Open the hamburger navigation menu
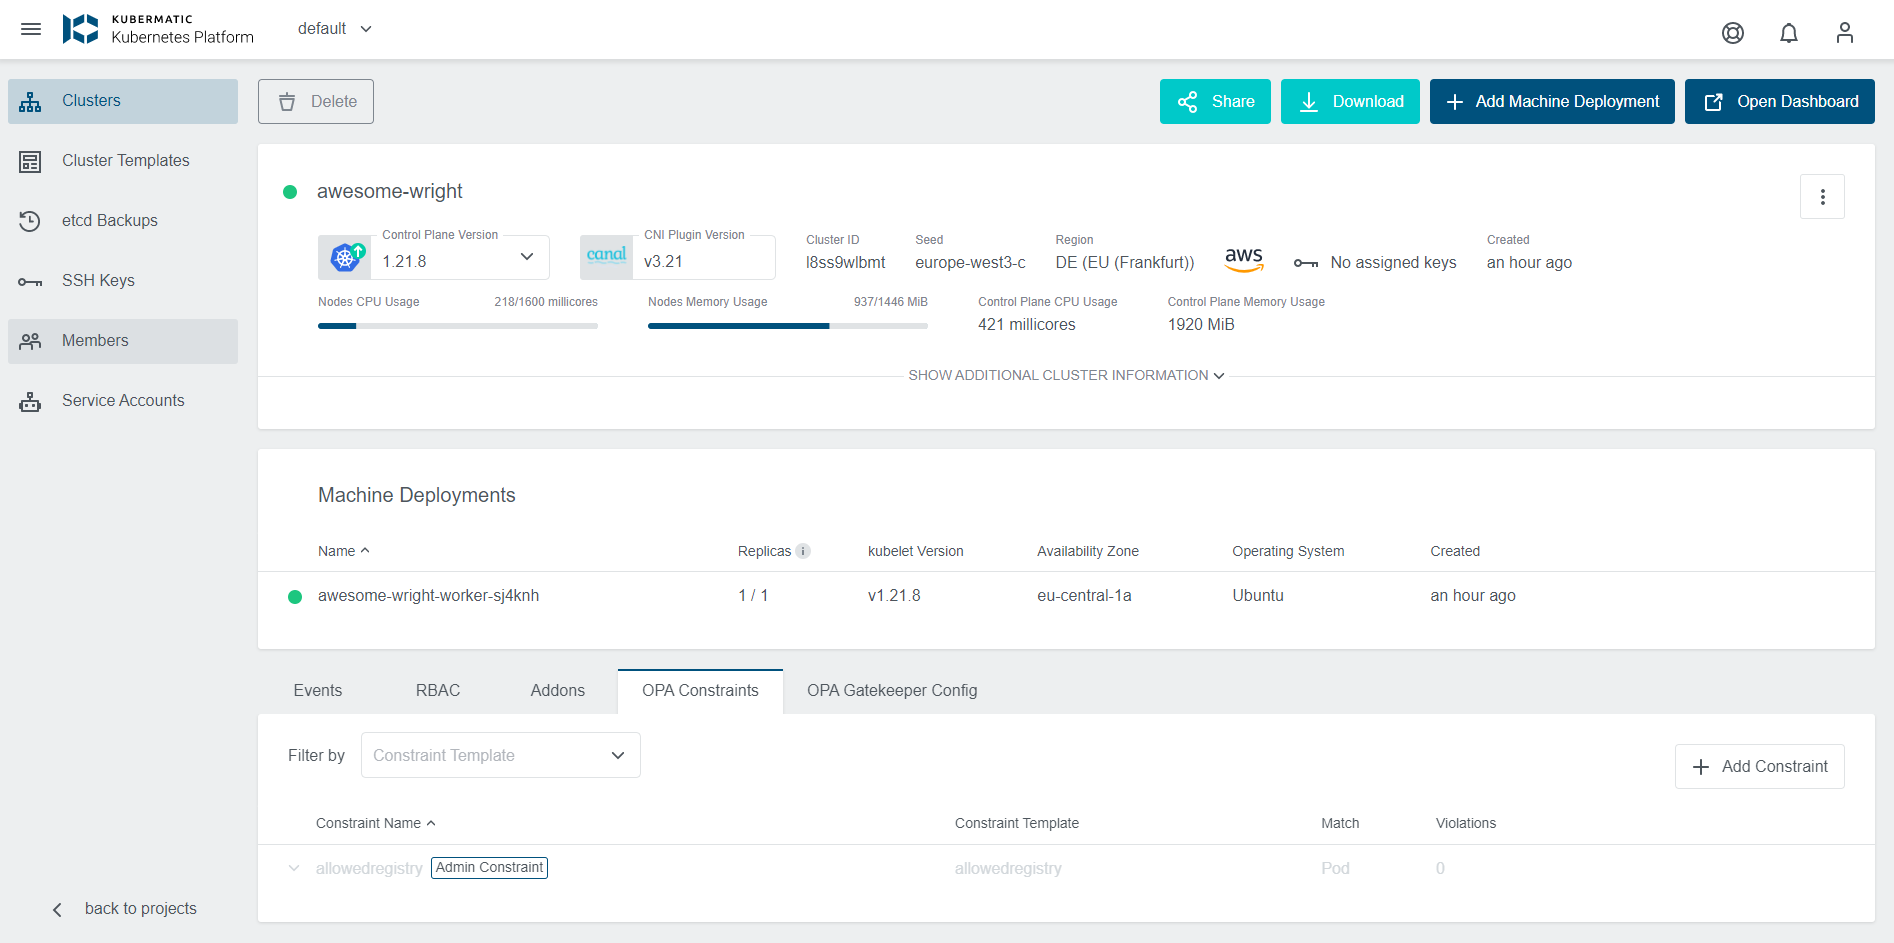Viewport: 1894px width, 943px height. (x=31, y=29)
